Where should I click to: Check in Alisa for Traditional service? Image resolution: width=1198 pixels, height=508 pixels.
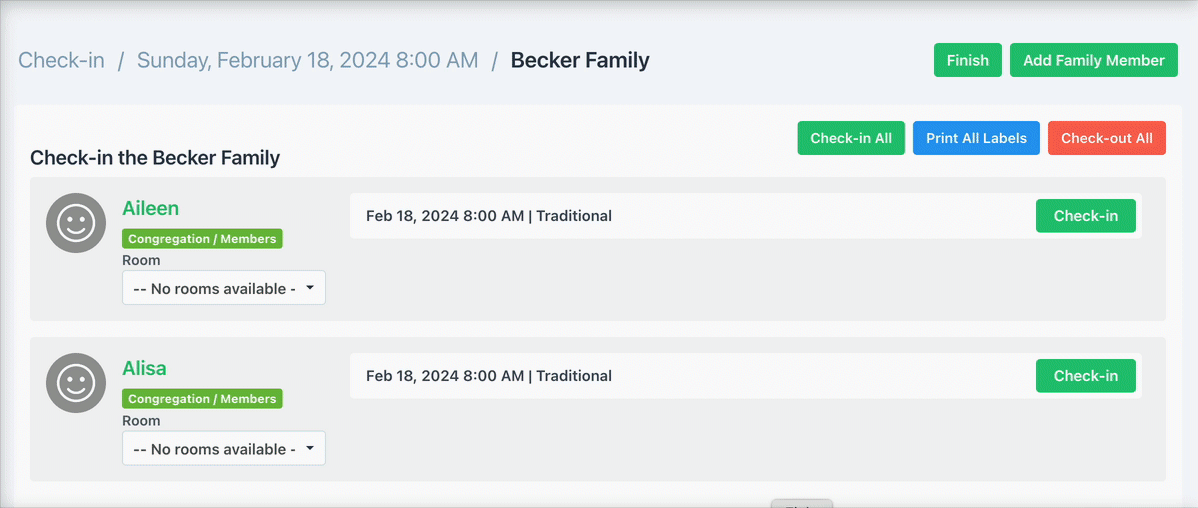[x=1085, y=376]
